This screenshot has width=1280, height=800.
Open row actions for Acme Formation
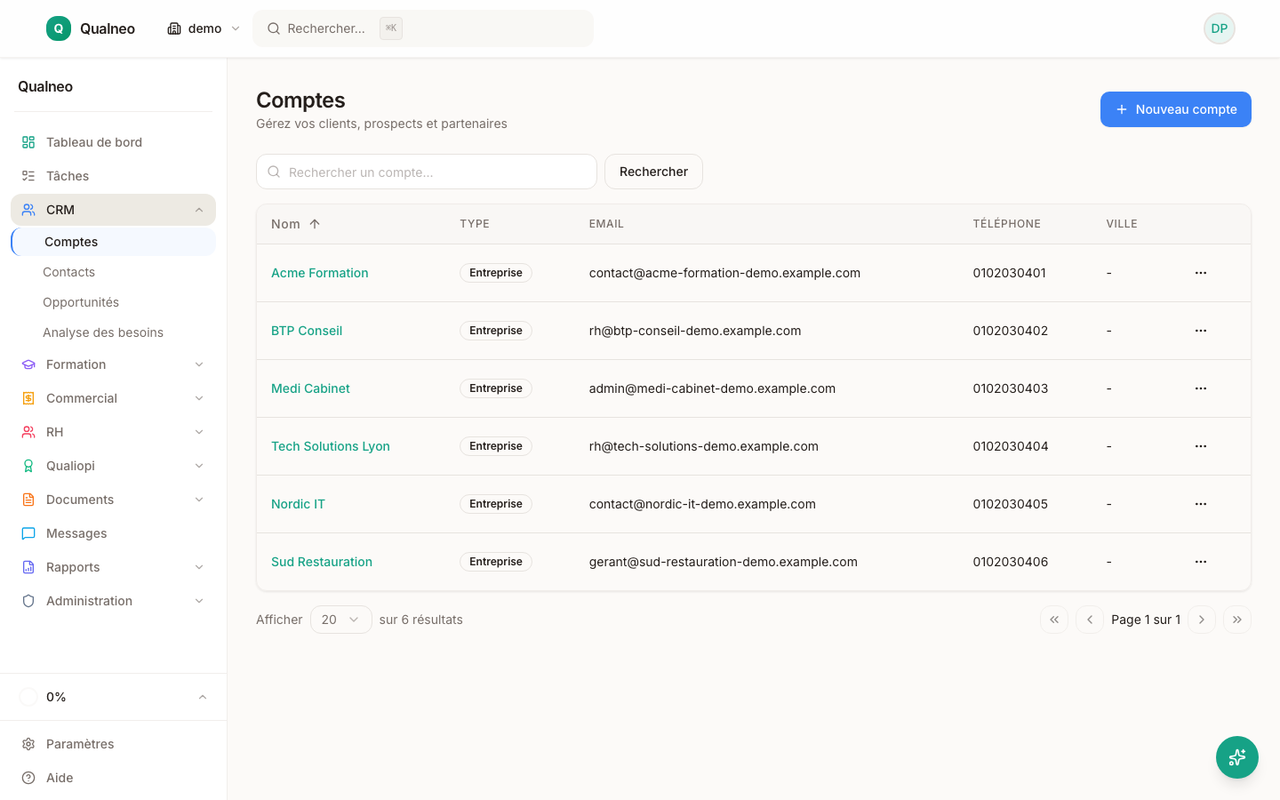point(1201,273)
